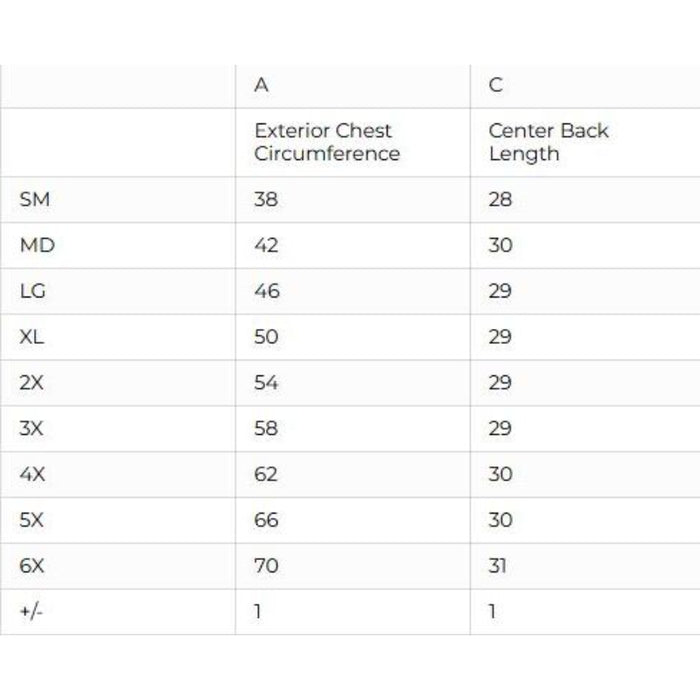
Task: Click the SM size row label
Action: tap(34, 199)
